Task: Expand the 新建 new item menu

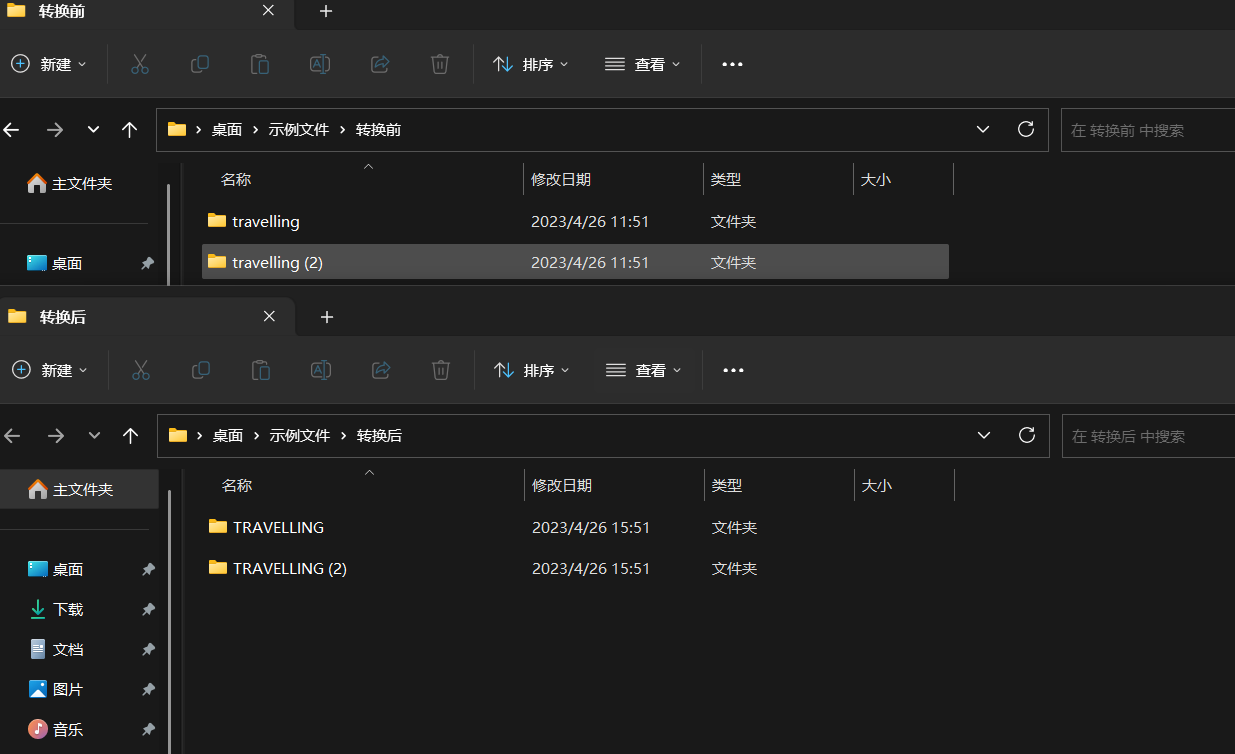Action: tap(50, 64)
